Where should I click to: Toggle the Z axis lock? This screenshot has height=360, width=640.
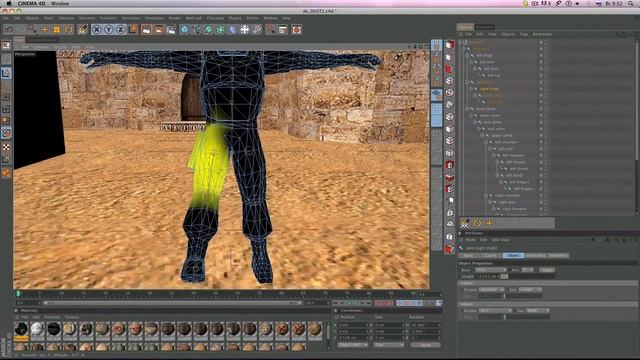(x=120, y=29)
